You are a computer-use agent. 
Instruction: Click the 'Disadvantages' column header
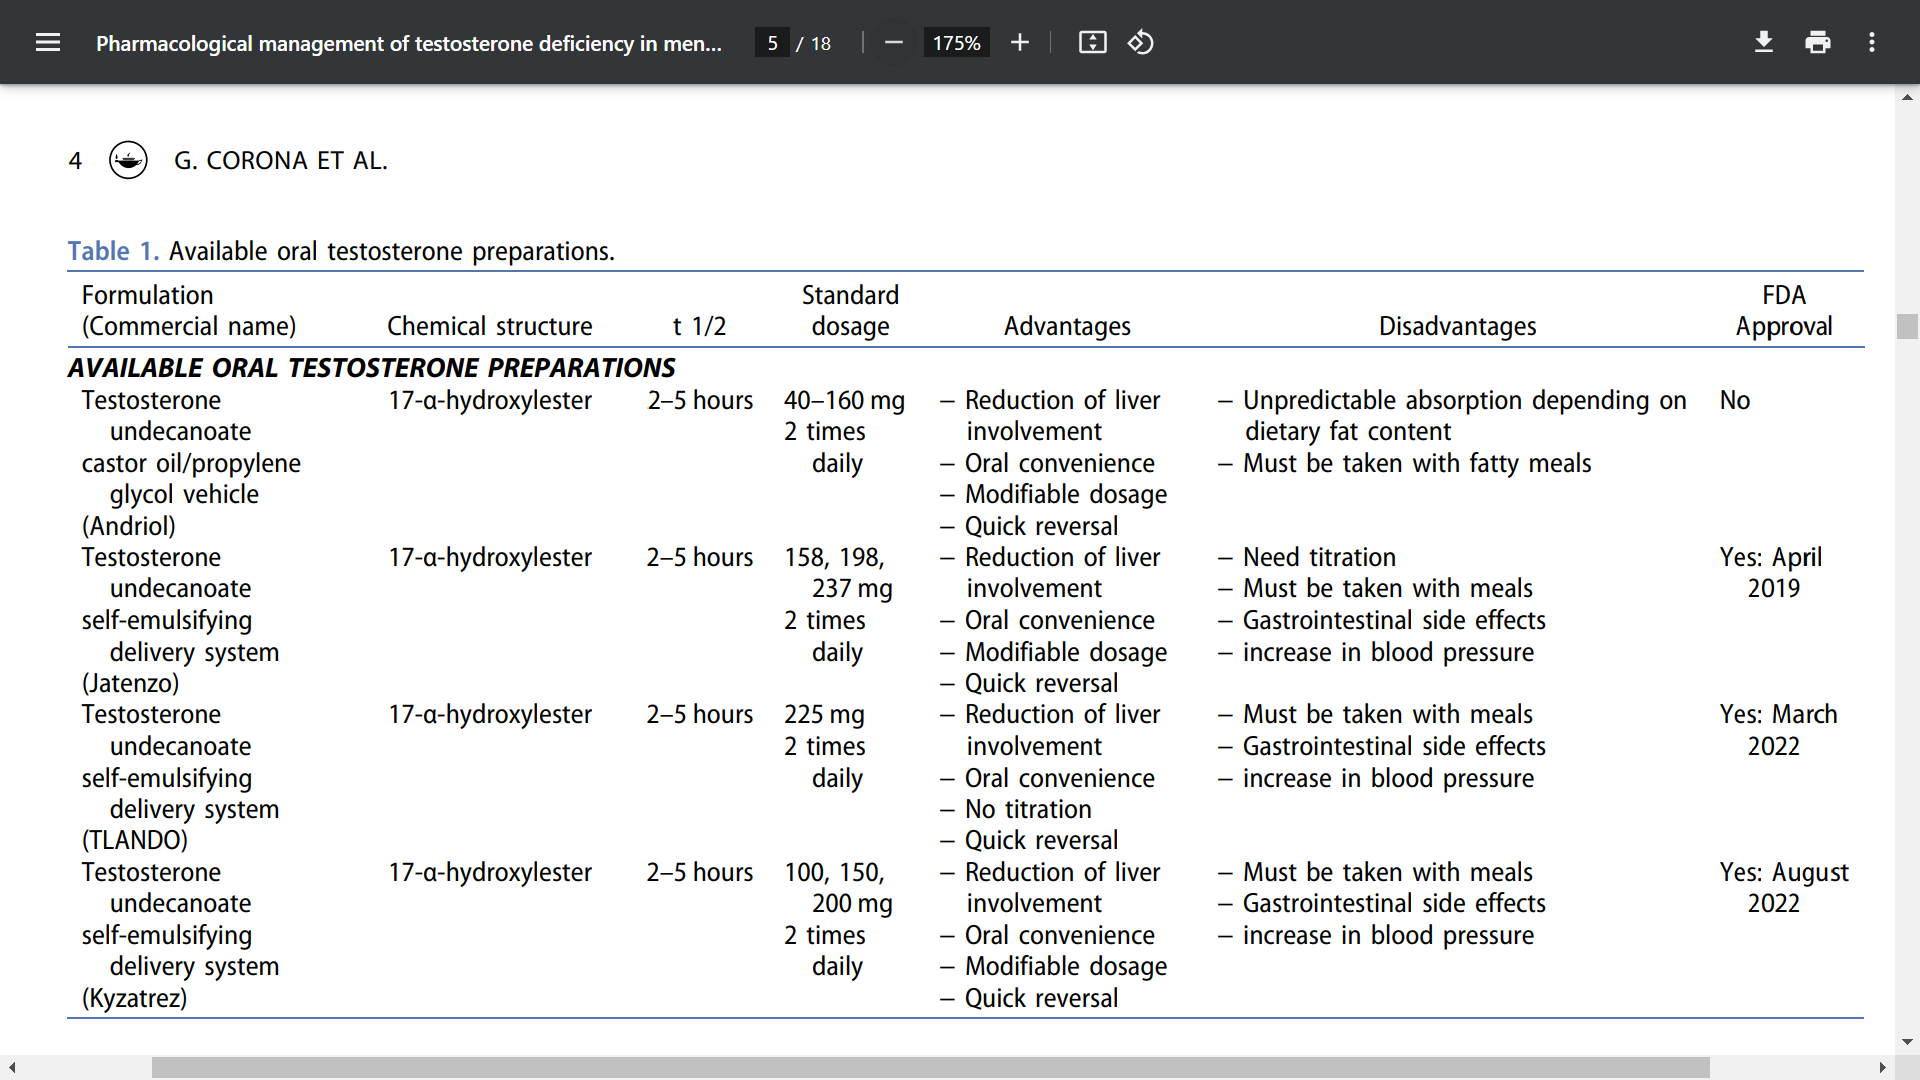pyautogui.click(x=1457, y=326)
